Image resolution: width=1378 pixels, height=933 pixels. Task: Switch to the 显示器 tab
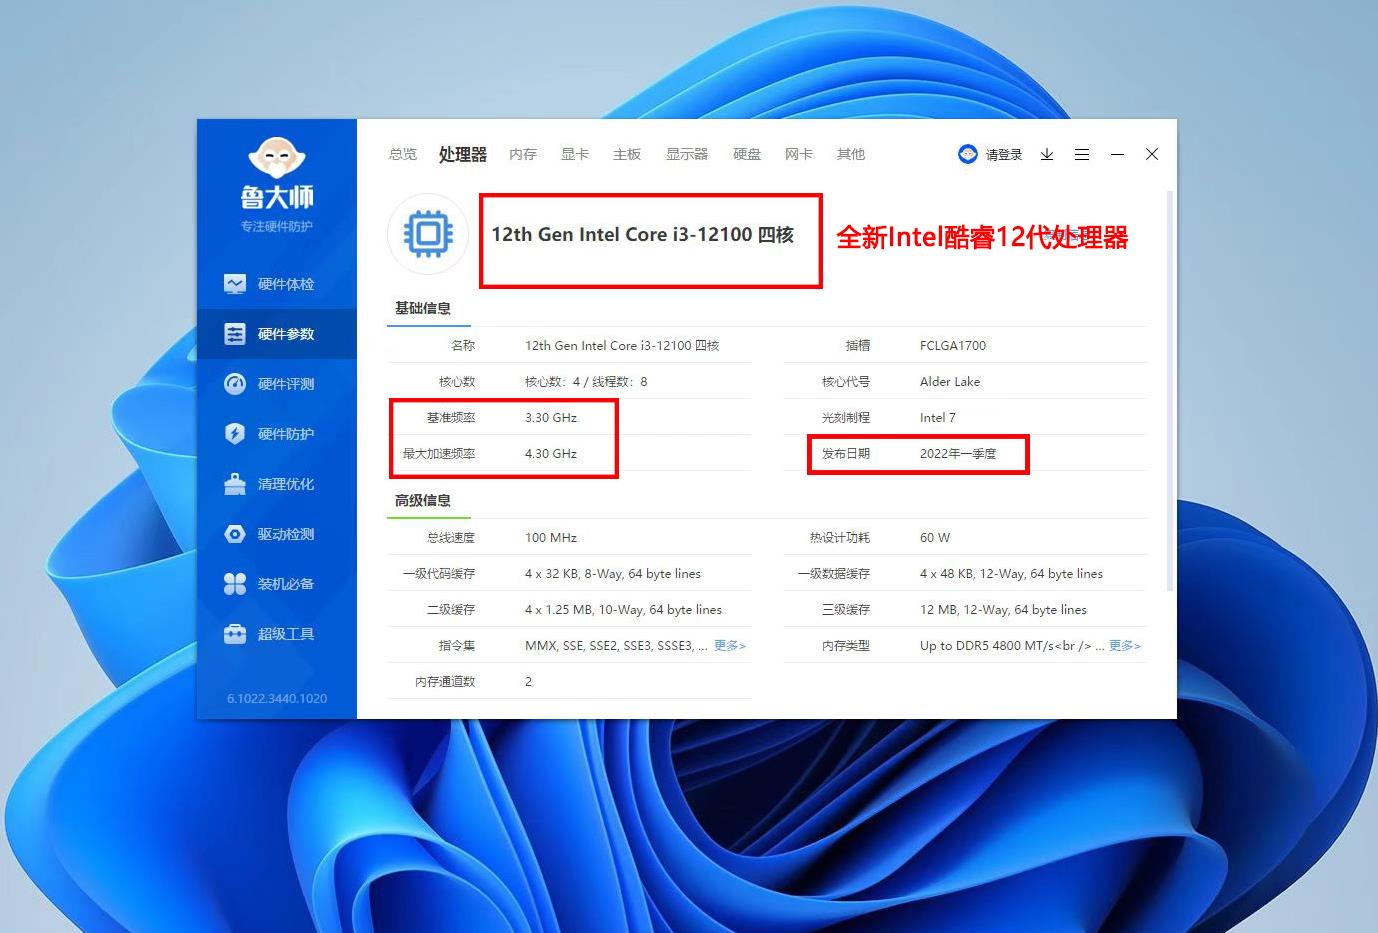[687, 154]
